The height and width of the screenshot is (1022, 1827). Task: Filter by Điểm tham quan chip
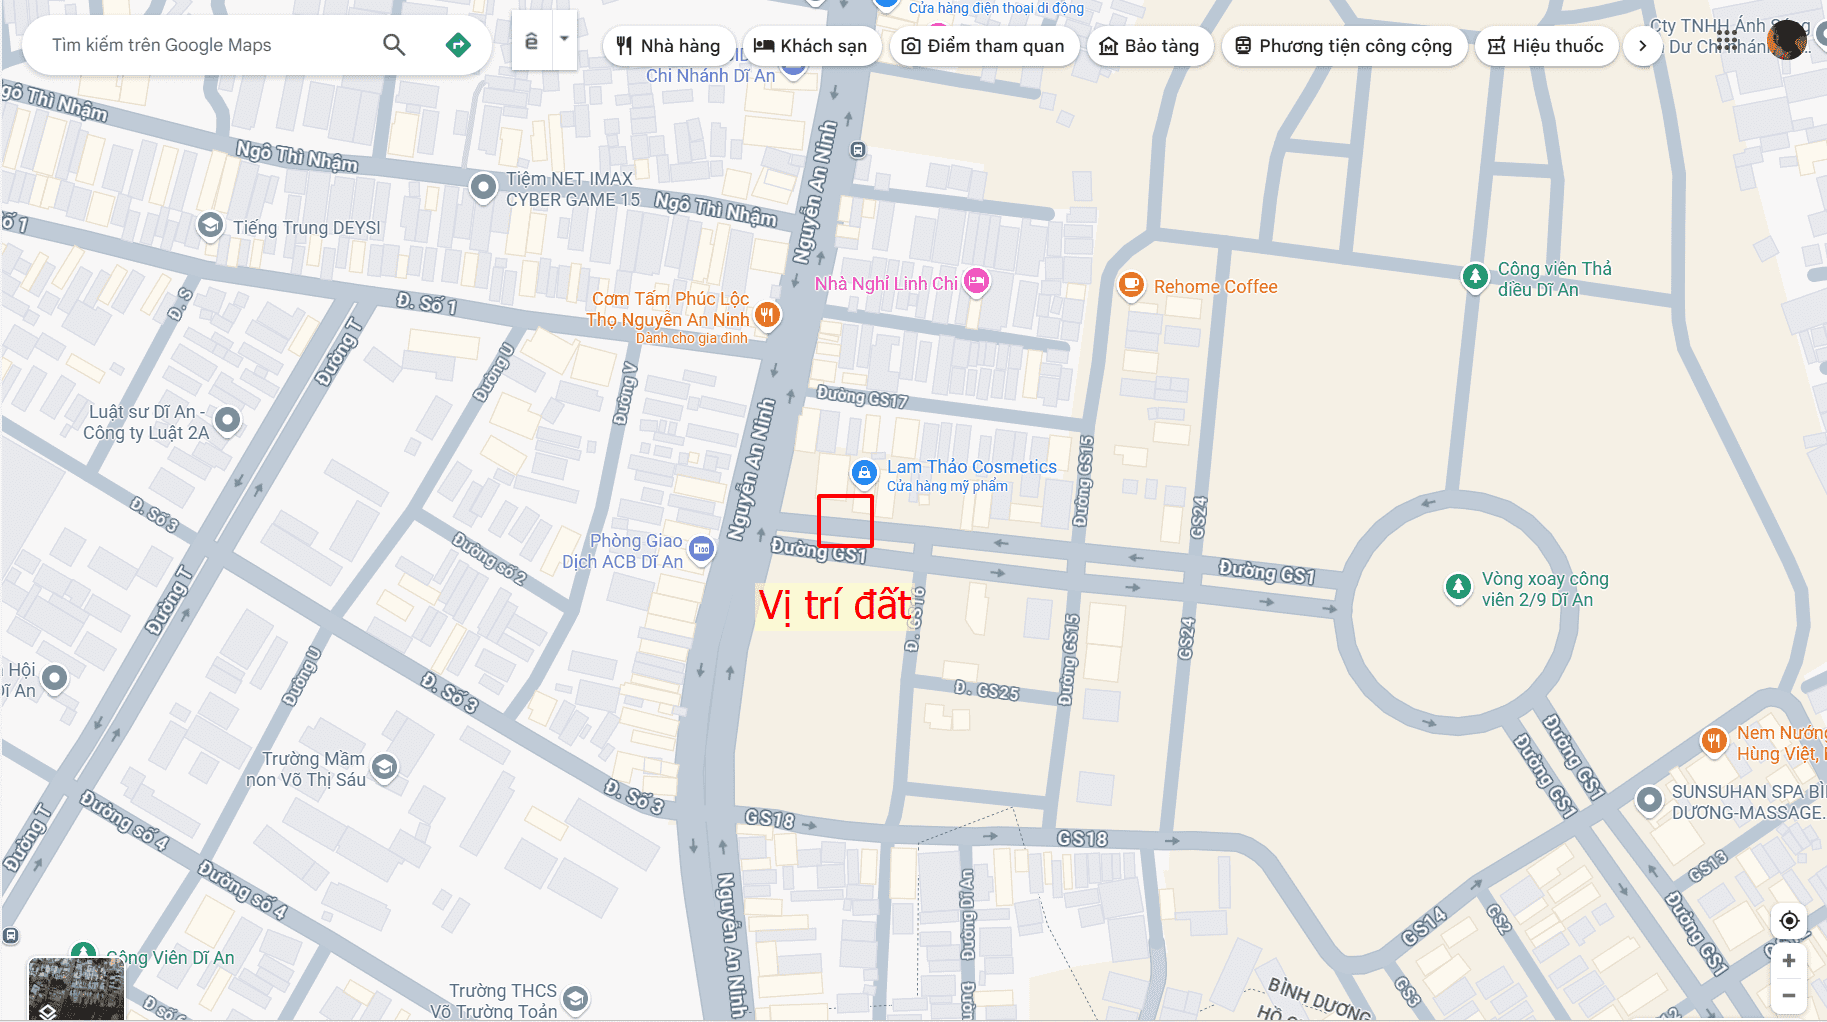coord(983,46)
